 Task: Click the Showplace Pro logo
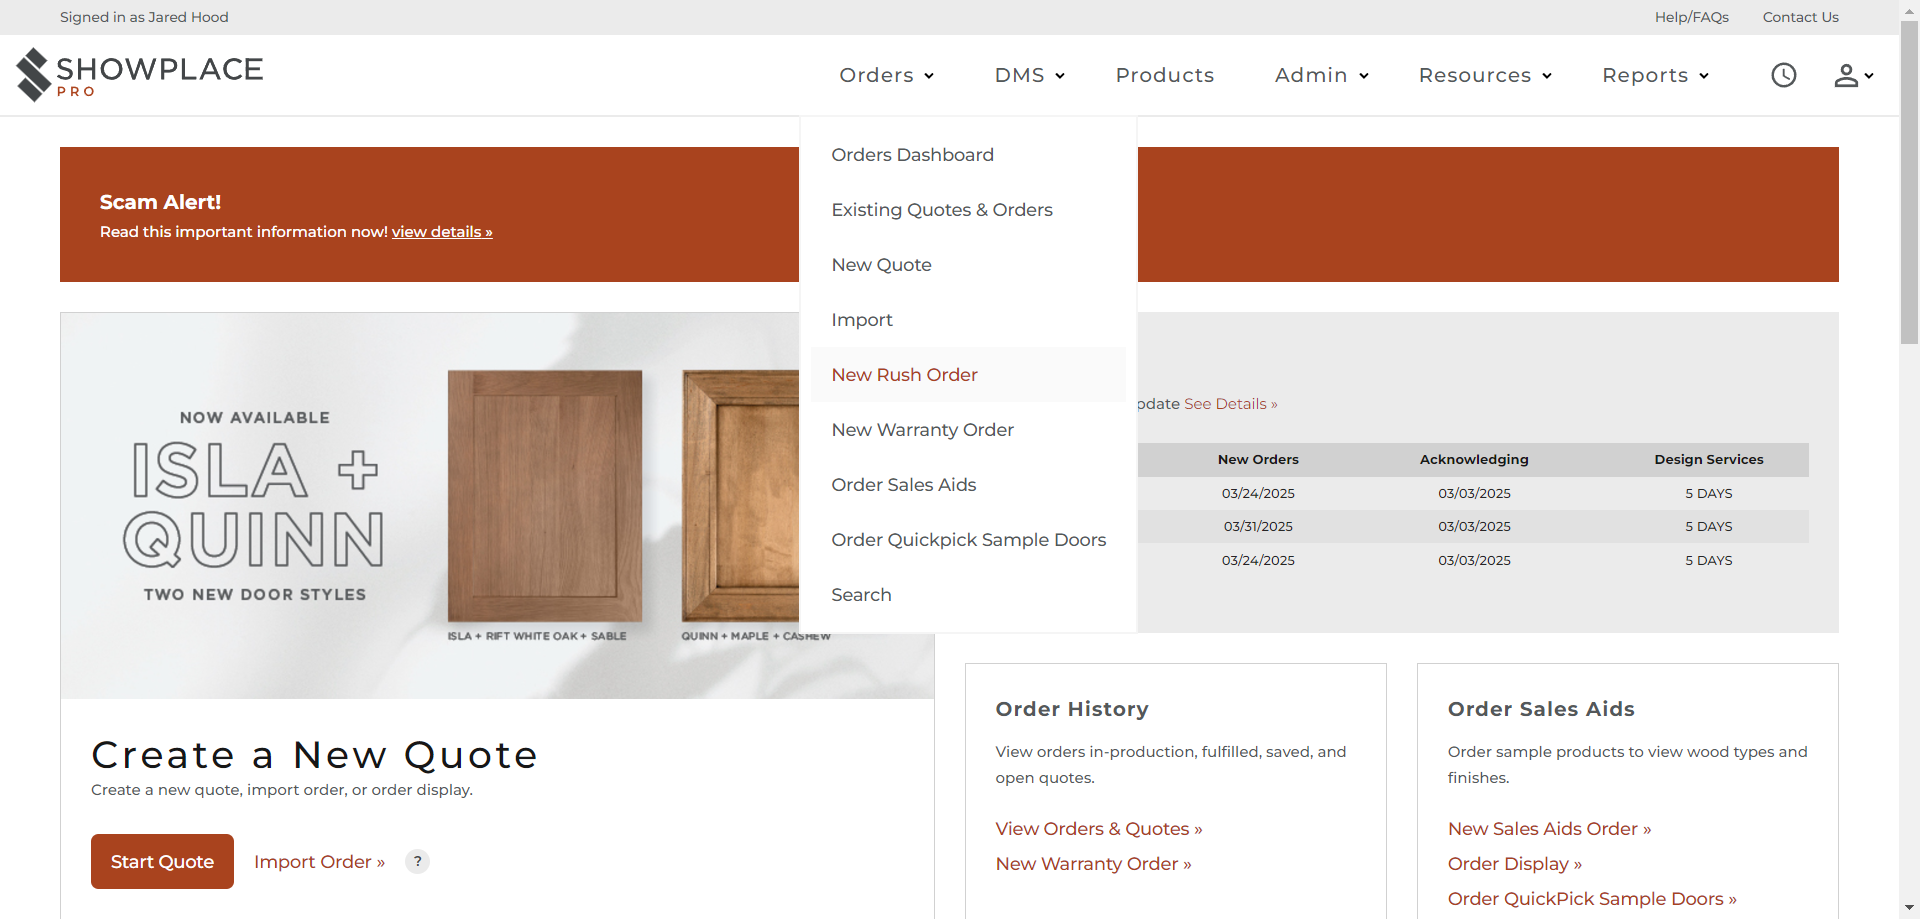tap(139, 75)
